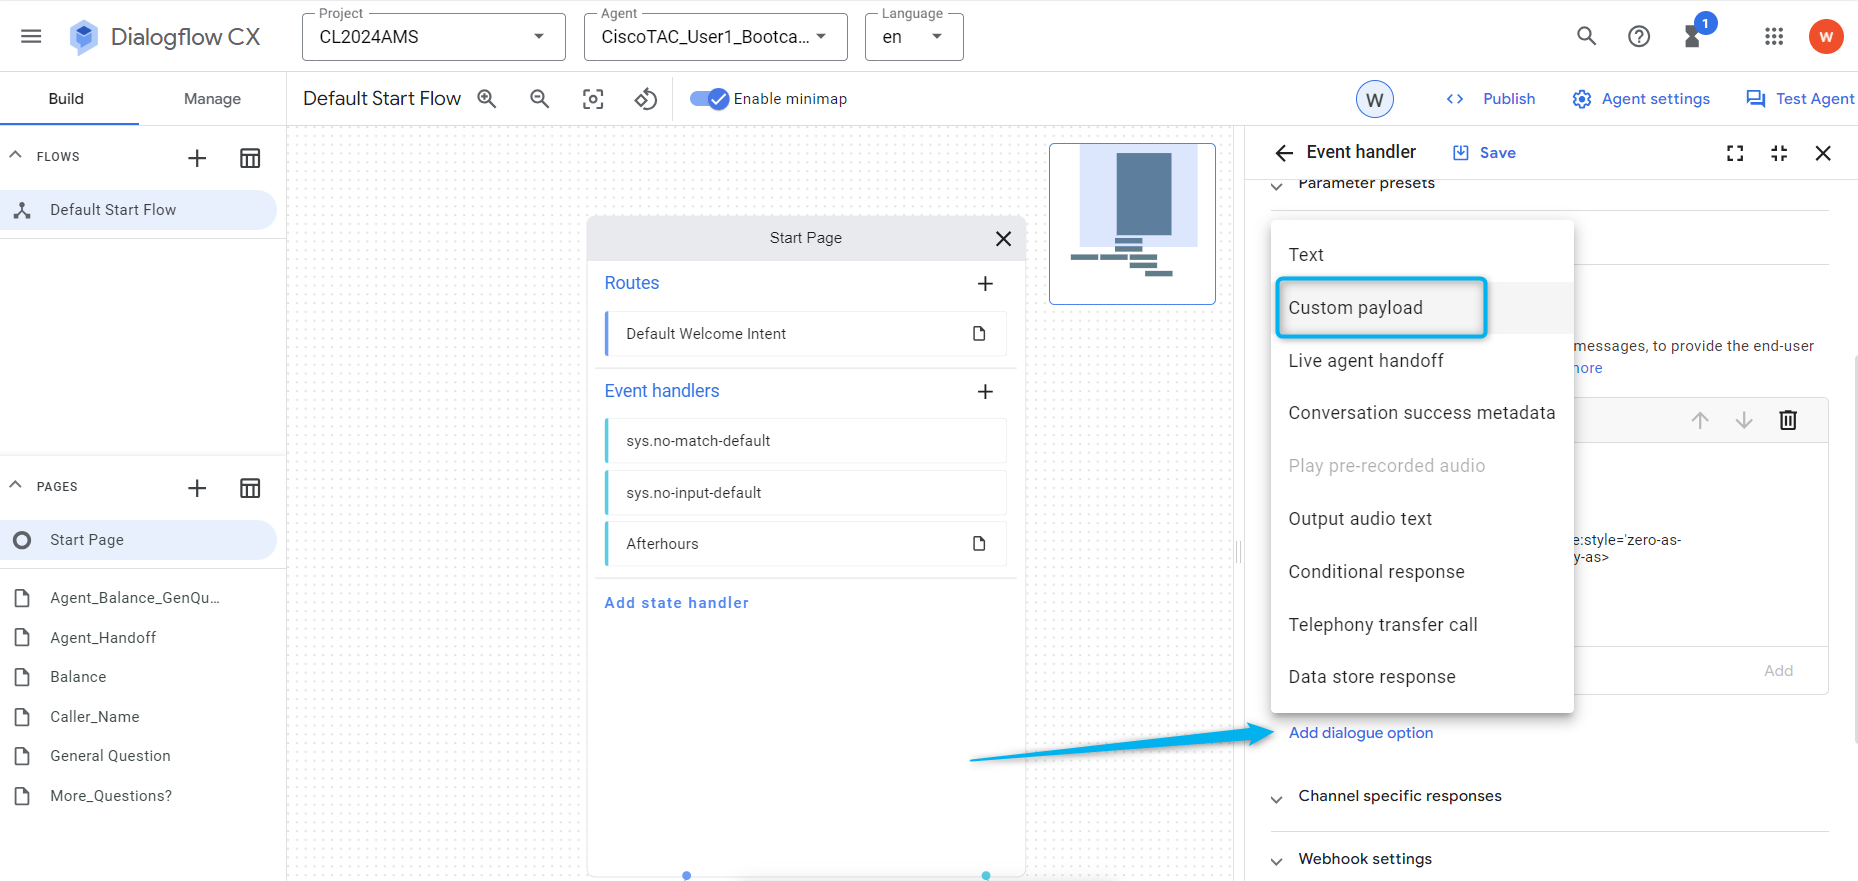
Task: Open the Agent dropdown
Action: (716, 37)
